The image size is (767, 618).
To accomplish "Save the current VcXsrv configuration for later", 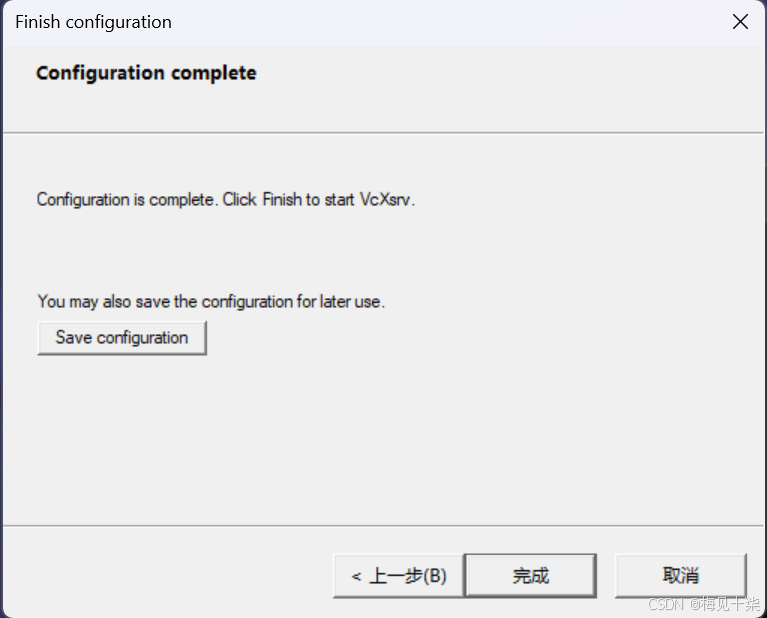I will click(x=122, y=338).
